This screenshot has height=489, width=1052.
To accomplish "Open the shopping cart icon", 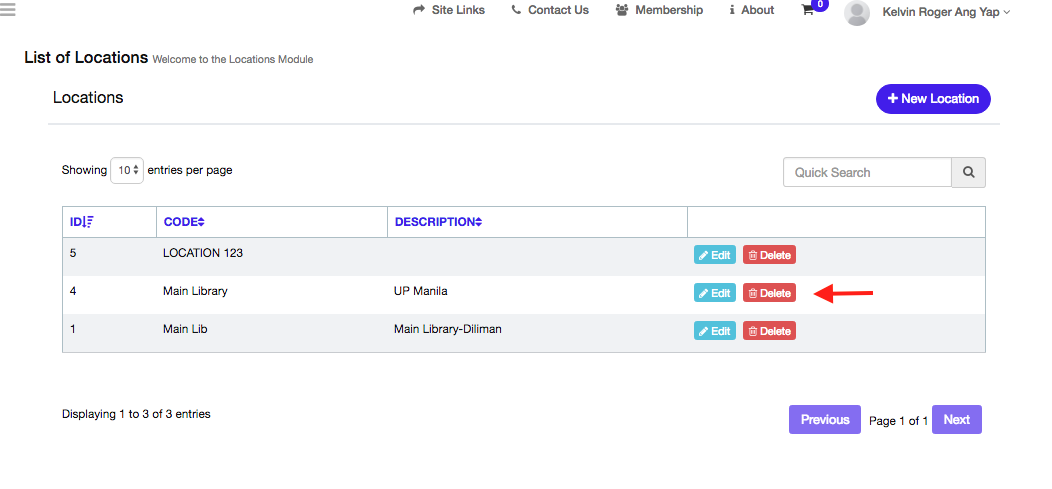I will (x=808, y=10).
